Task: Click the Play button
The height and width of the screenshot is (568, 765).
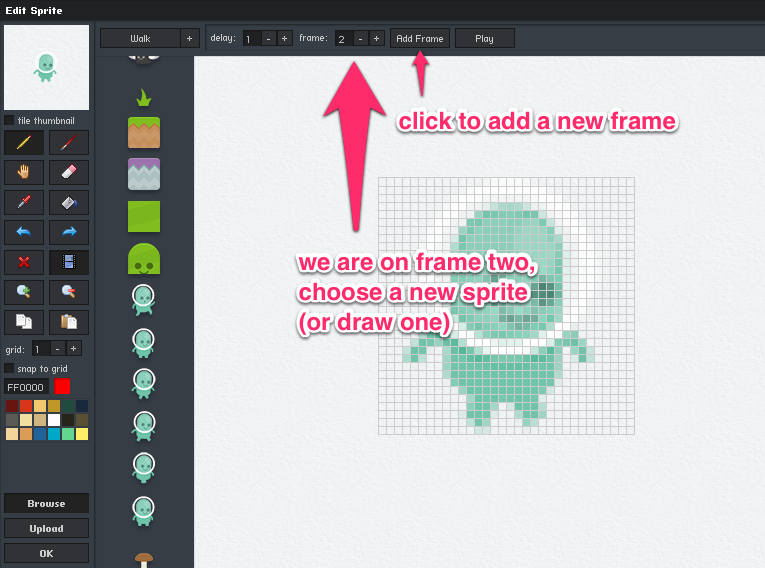Action: (x=484, y=38)
